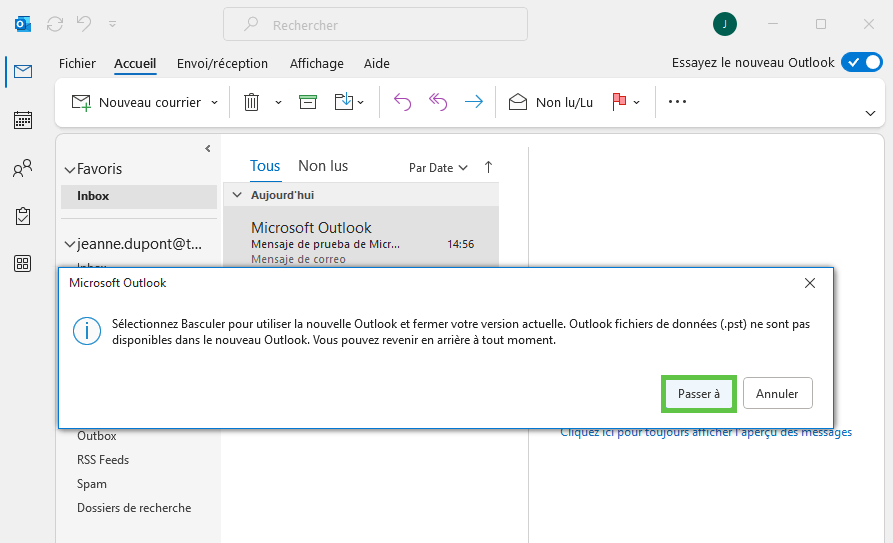
Task: Click the always show message preview link
Action: [706, 432]
